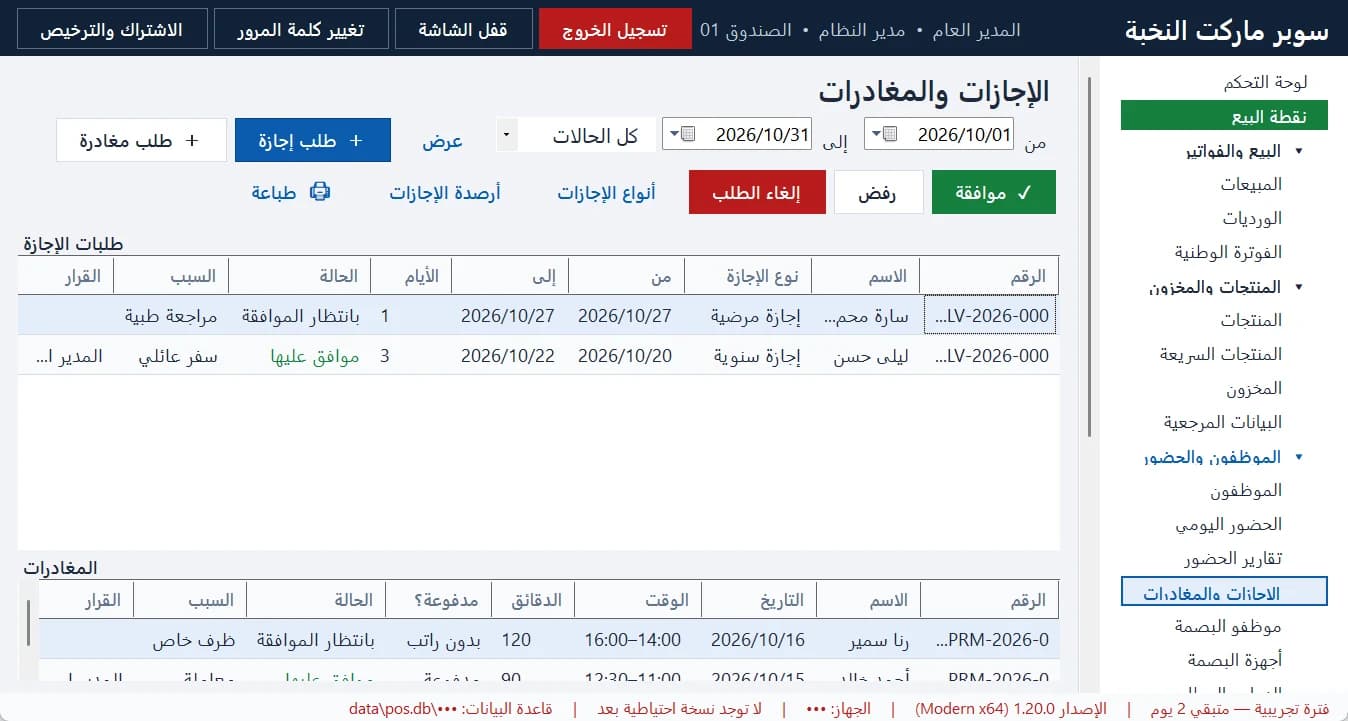Image resolution: width=1348 pixels, height=721 pixels.
Task: Open أنواع الإجازات
Action: coord(607,193)
